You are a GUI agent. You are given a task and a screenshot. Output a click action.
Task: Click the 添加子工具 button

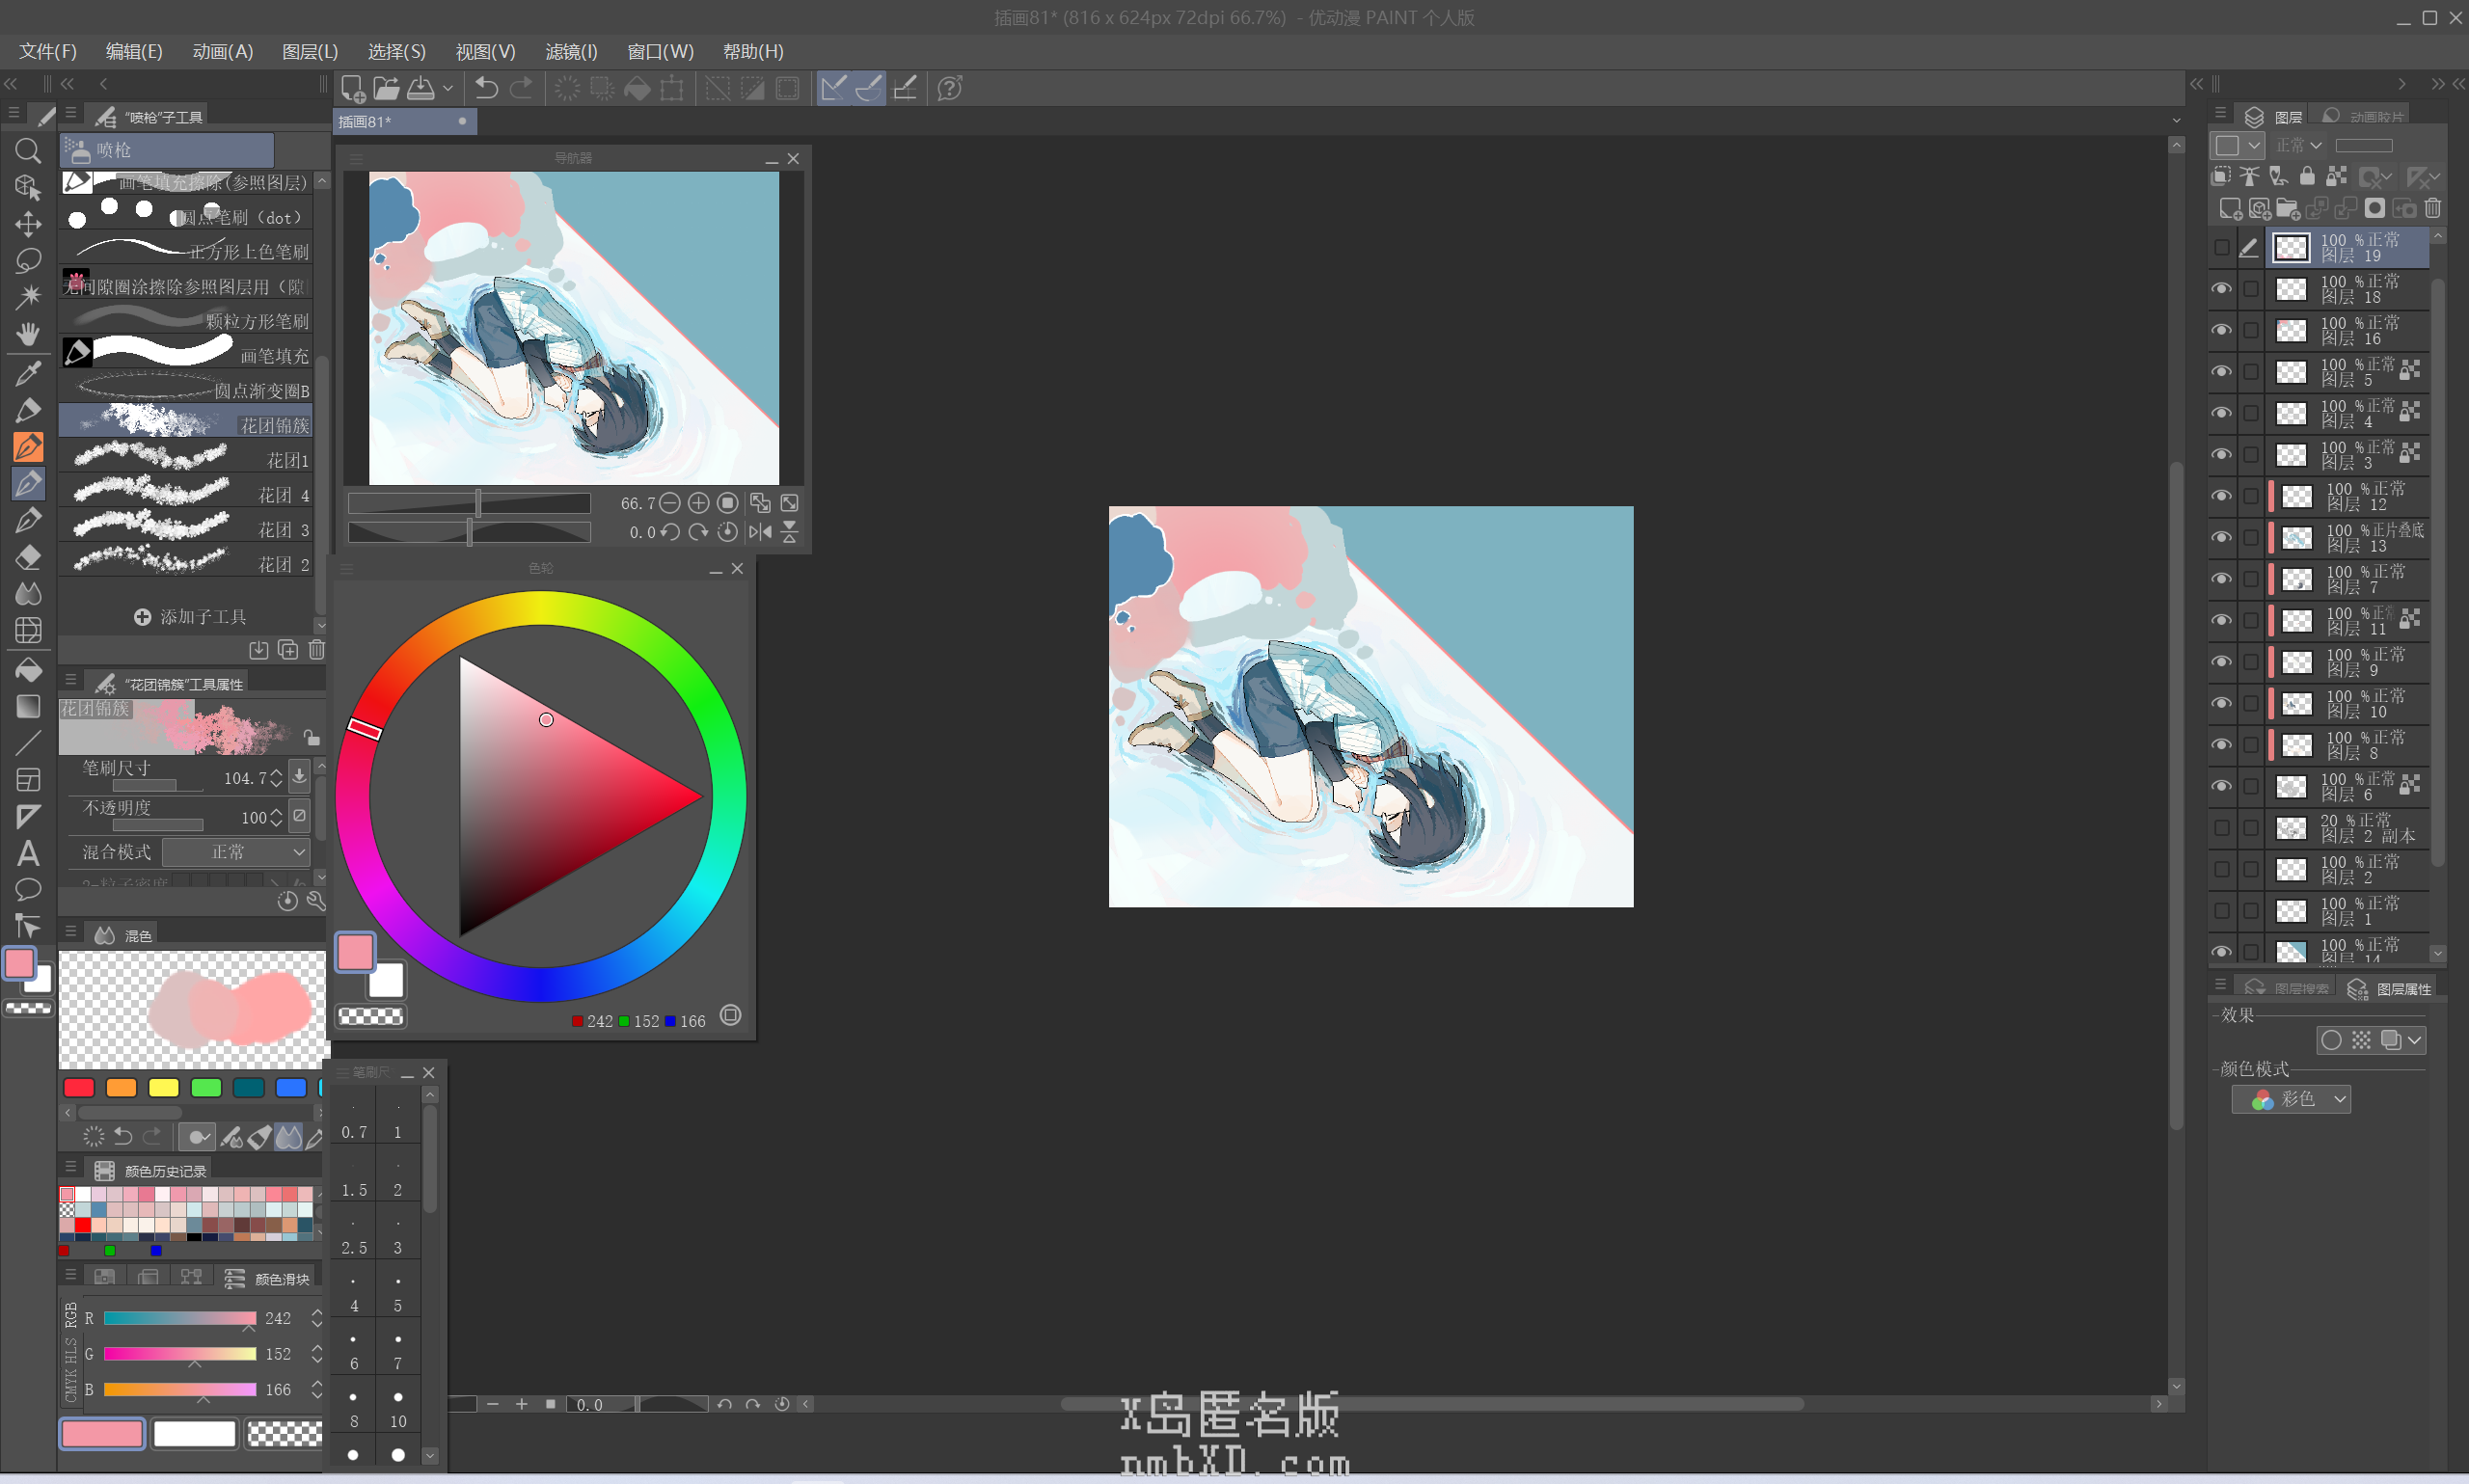[x=190, y=617]
